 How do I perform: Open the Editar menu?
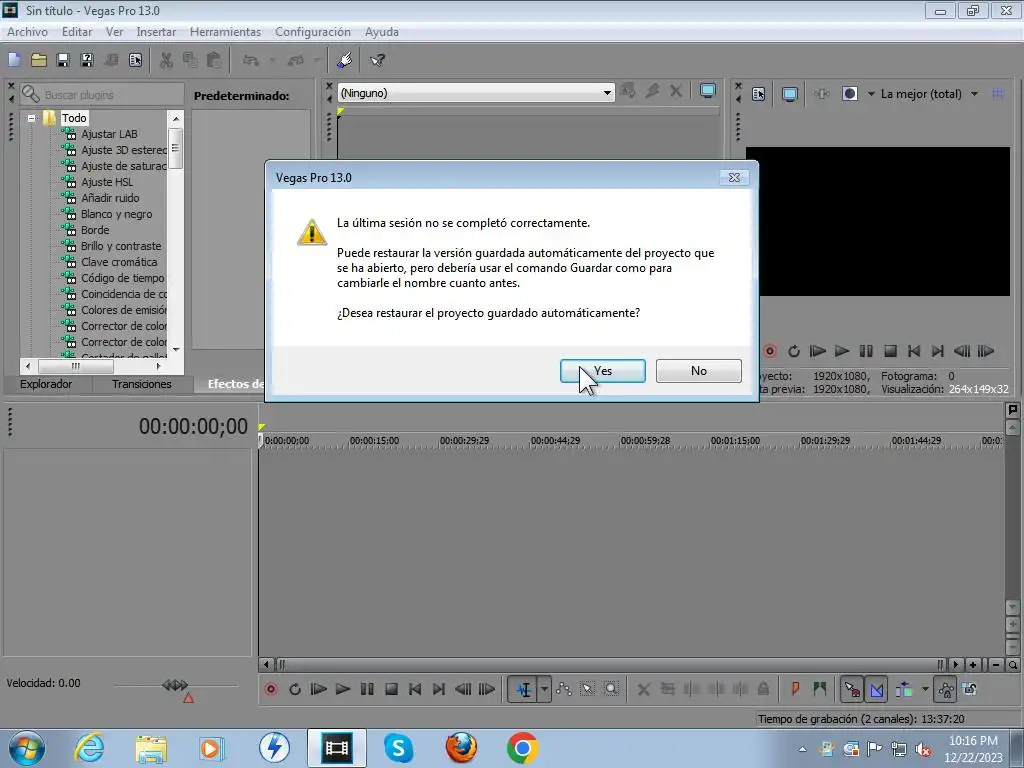[x=76, y=32]
